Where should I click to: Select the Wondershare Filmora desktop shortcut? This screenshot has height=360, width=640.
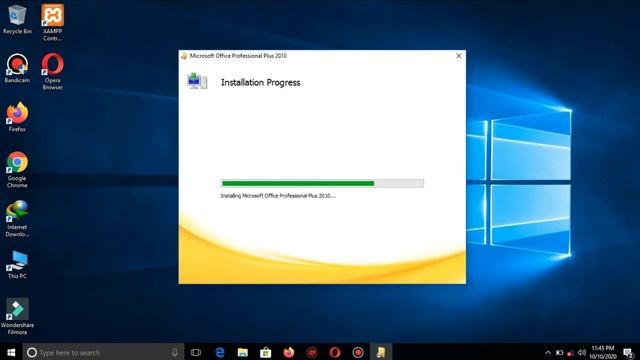[17, 316]
